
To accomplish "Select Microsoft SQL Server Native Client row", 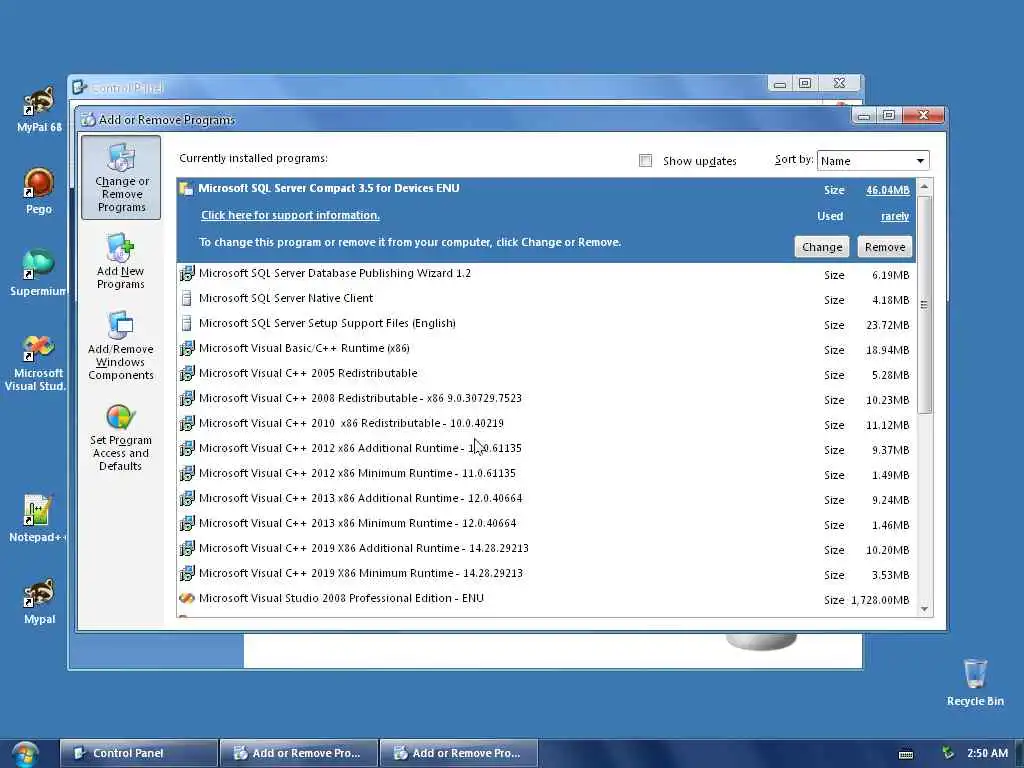I will [x=546, y=299].
